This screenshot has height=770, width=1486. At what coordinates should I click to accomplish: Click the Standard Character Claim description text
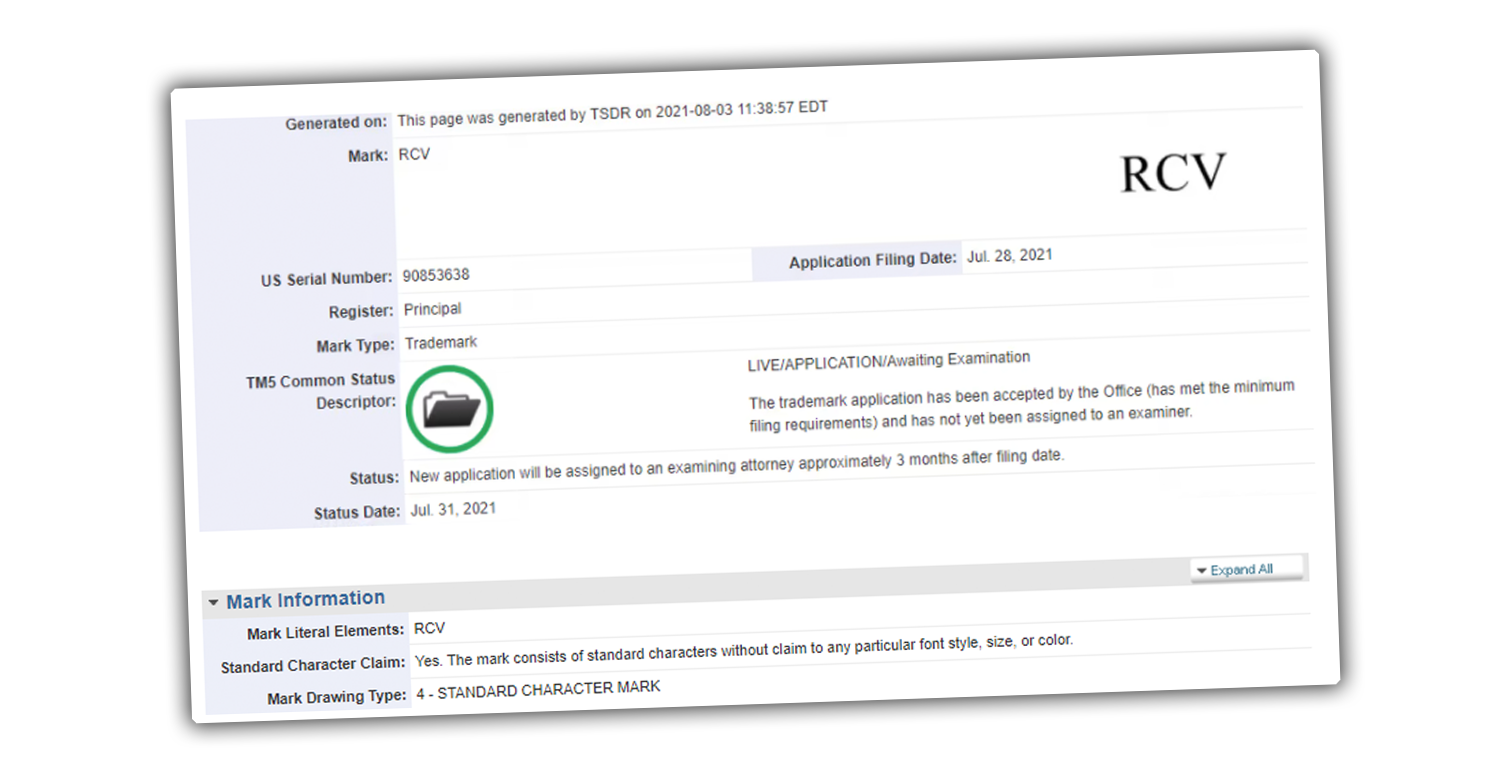[742, 651]
